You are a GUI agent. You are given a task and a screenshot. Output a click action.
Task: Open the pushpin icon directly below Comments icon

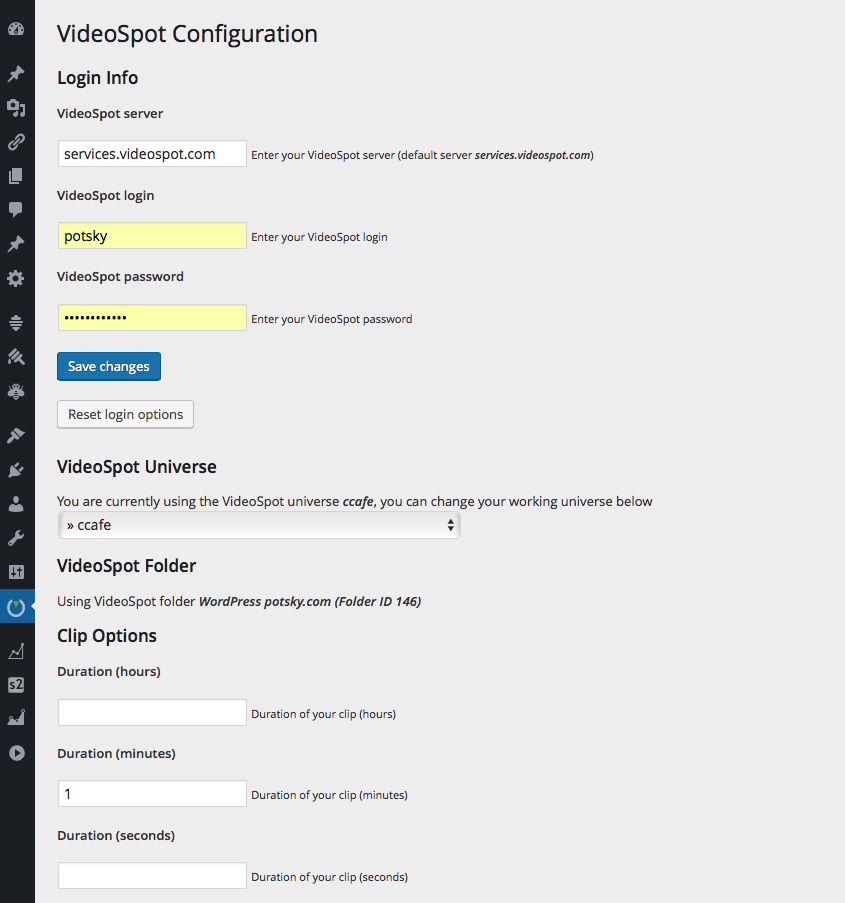pyautogui.click(x=16, y=244)
